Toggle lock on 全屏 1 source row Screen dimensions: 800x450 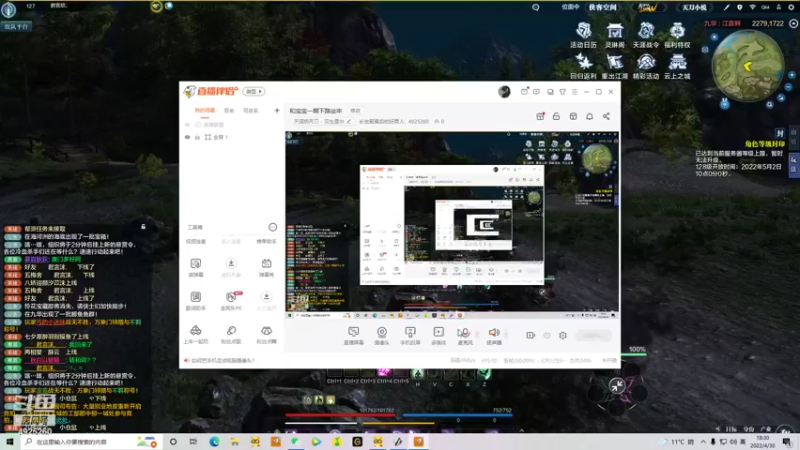tap(197, 137)
